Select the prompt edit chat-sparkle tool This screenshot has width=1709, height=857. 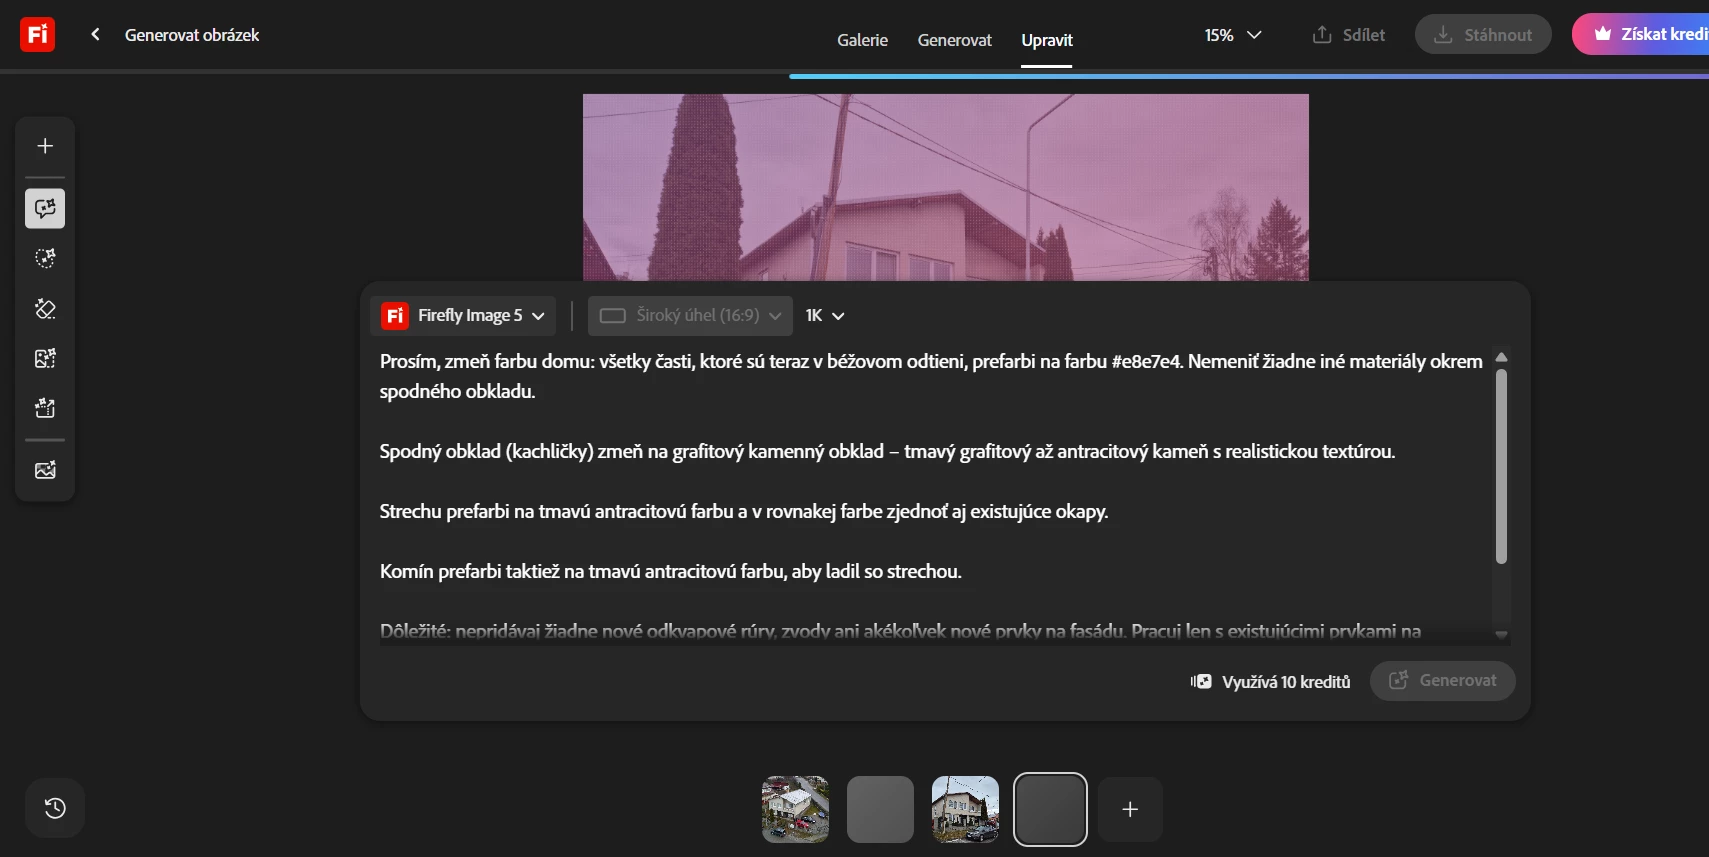pos(45,208)
